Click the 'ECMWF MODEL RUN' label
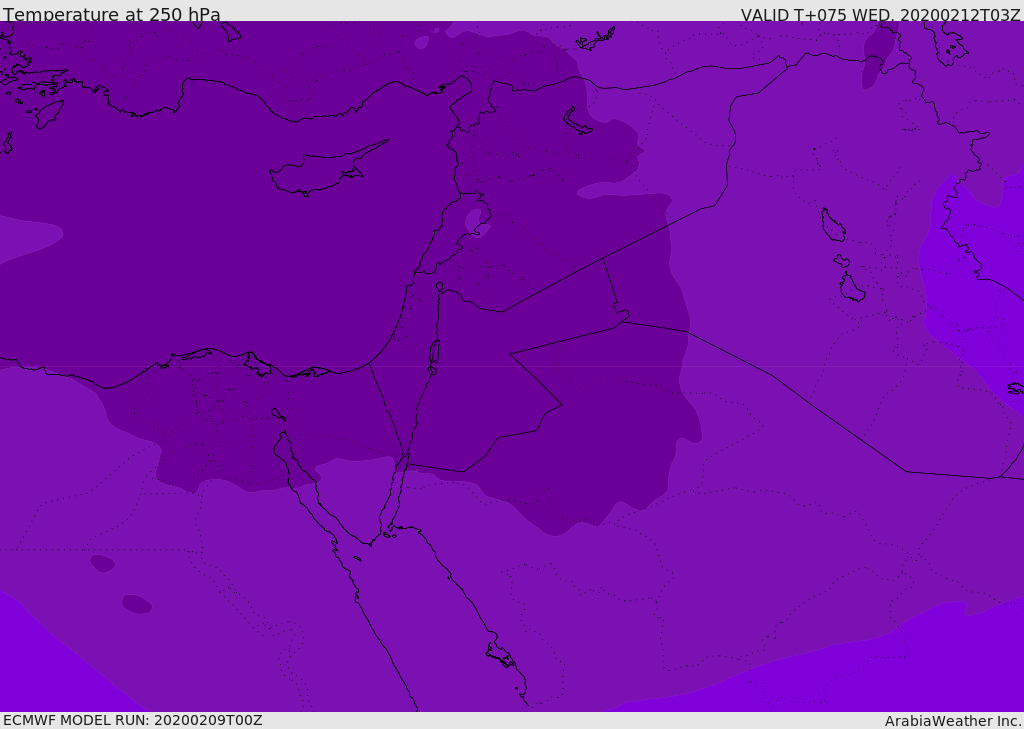 tap(132, 720)
